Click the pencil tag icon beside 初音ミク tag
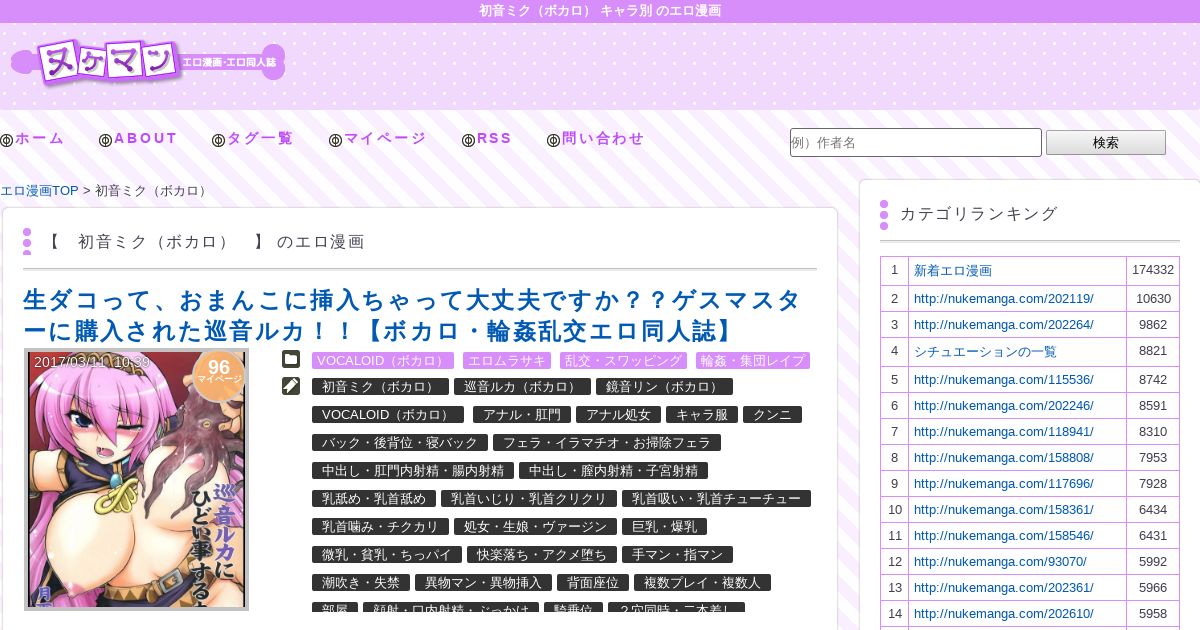This screenshot has height=630, width=1200. click(x=291, y=386)
